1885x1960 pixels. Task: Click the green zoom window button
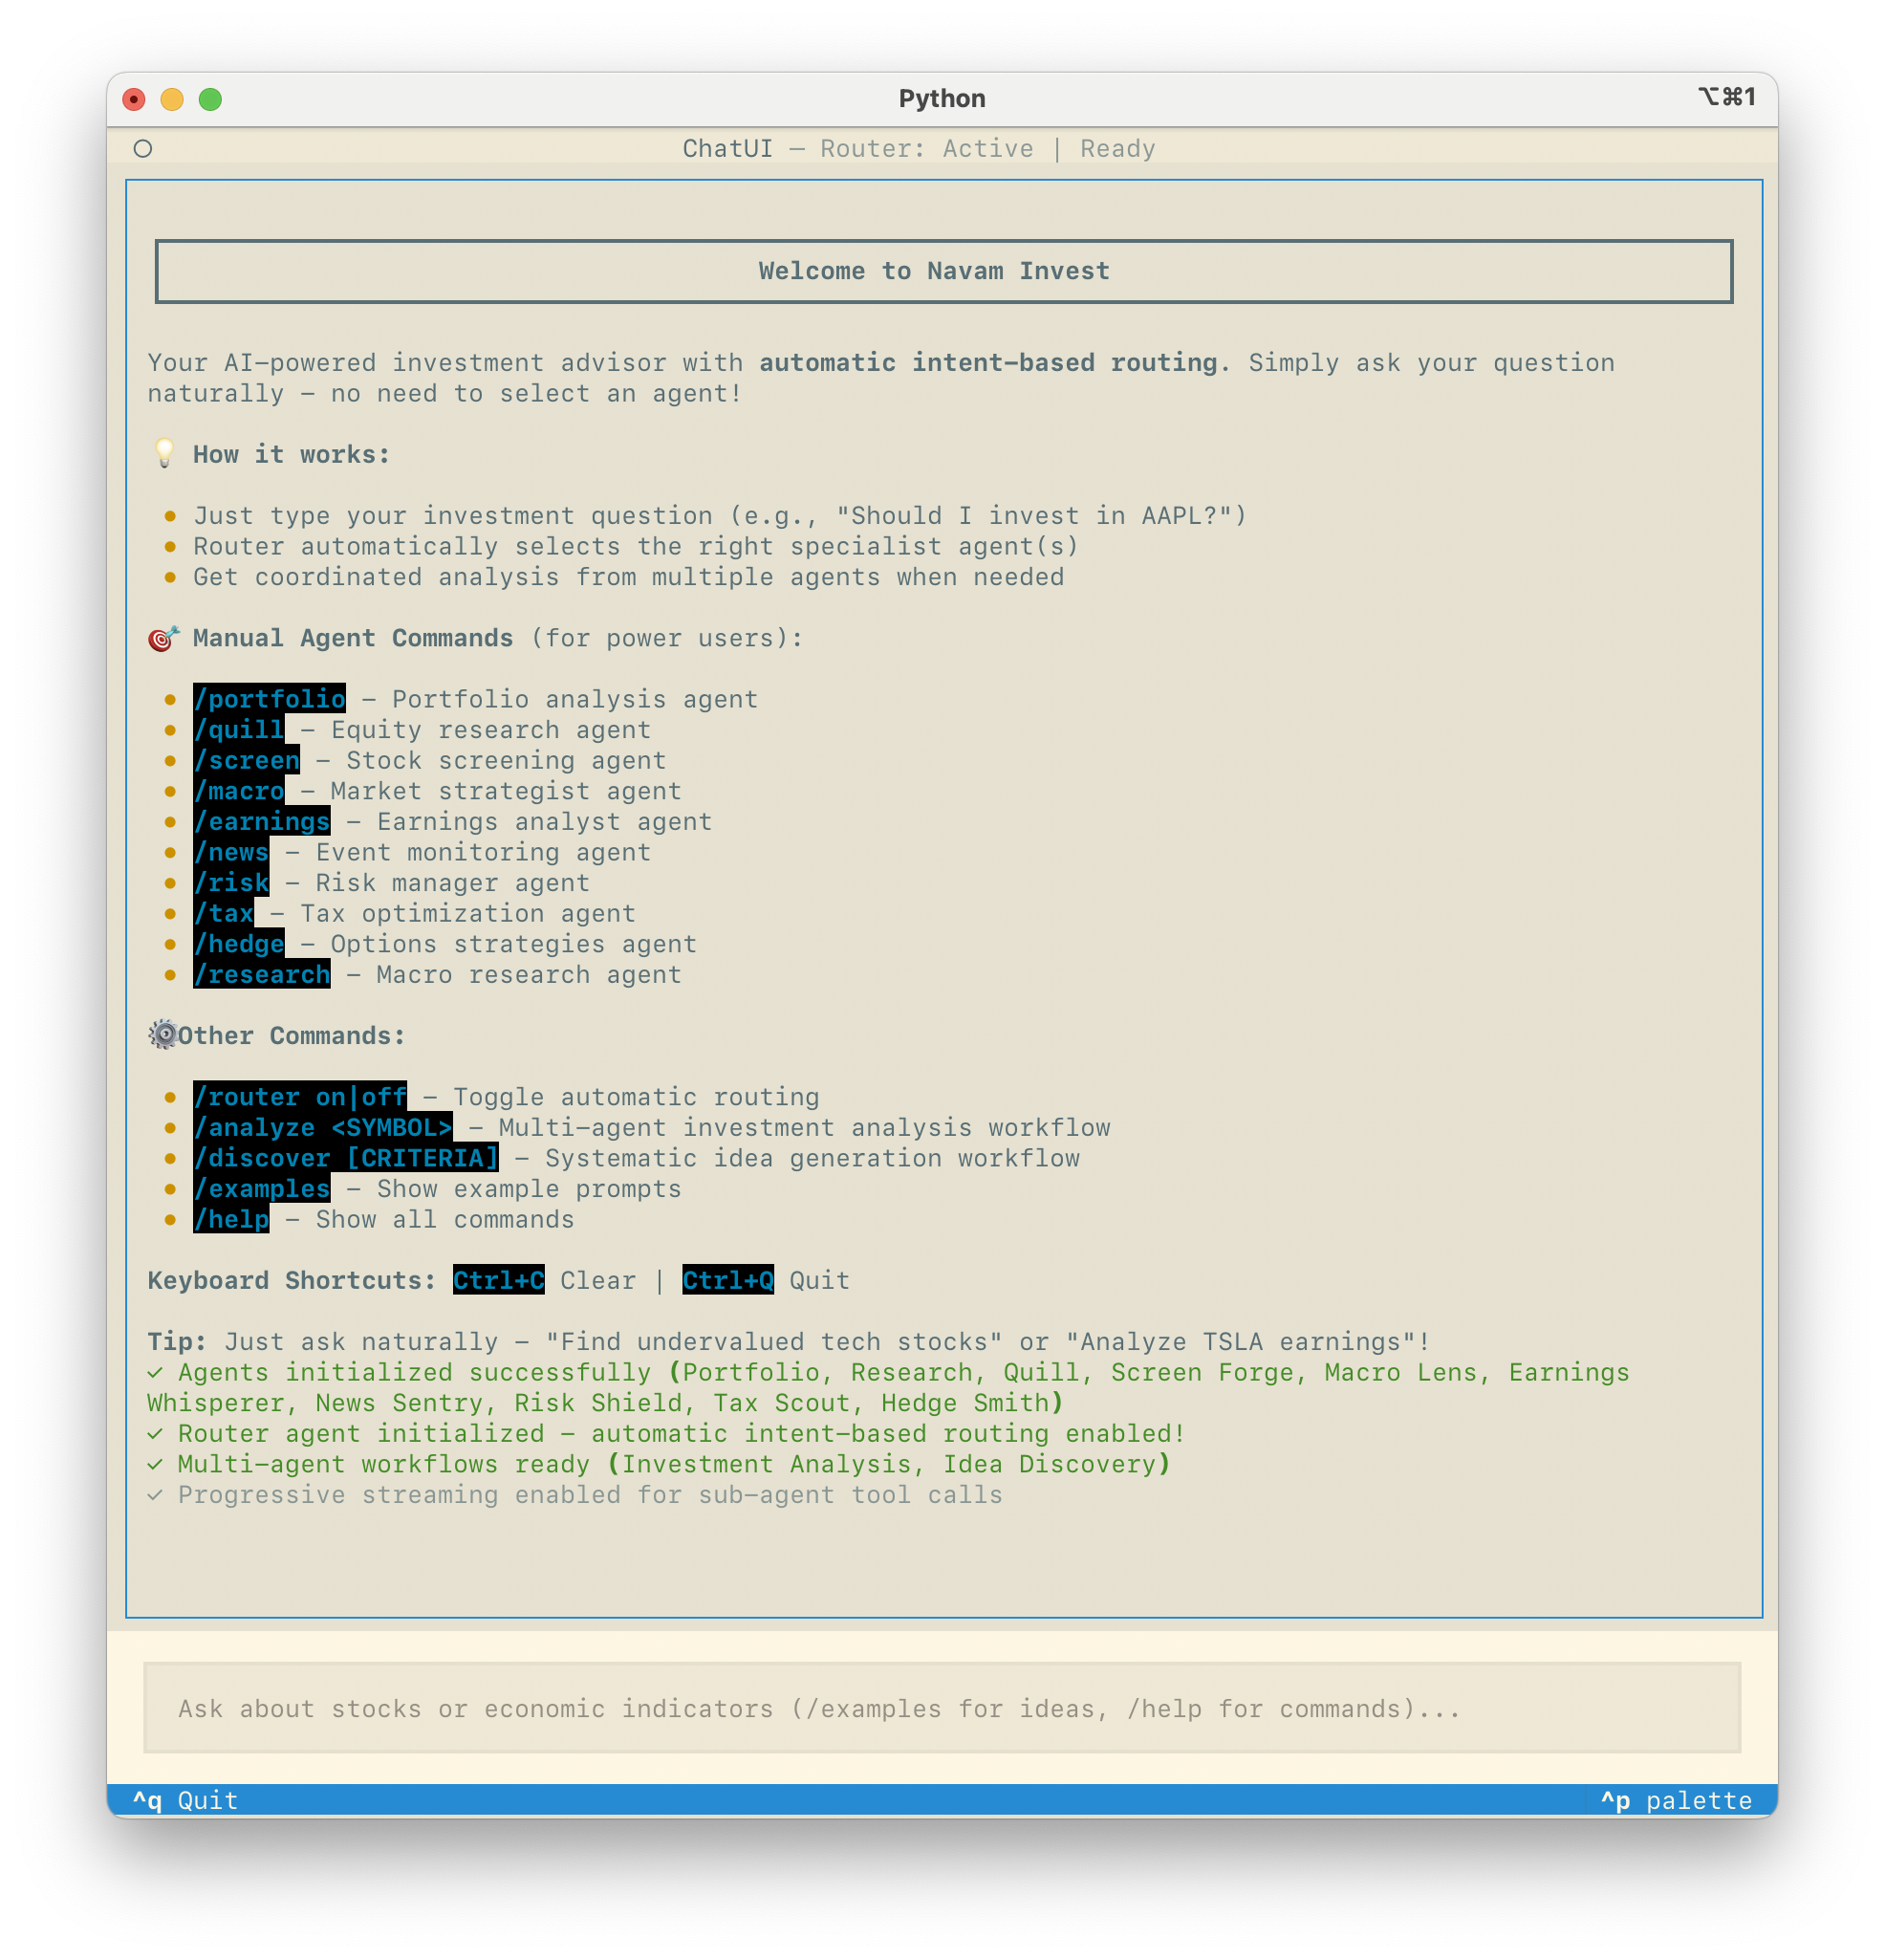click(x=210, y=99)
